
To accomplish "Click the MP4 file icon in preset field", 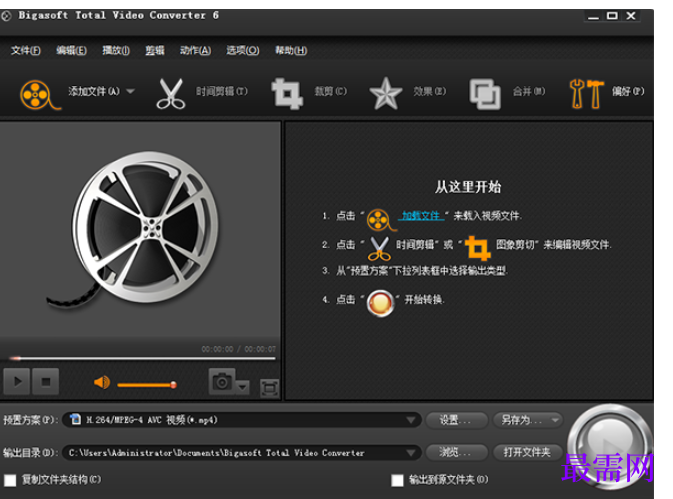I will click(76, 419).
